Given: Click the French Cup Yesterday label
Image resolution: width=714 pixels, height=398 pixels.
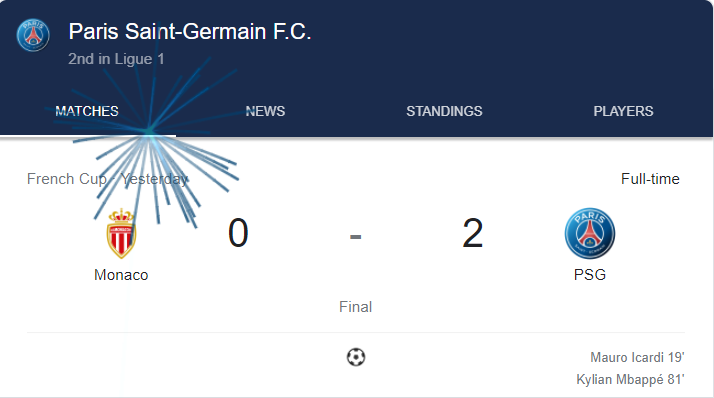Looking at the screenshot, I should [x=107, y=179].
